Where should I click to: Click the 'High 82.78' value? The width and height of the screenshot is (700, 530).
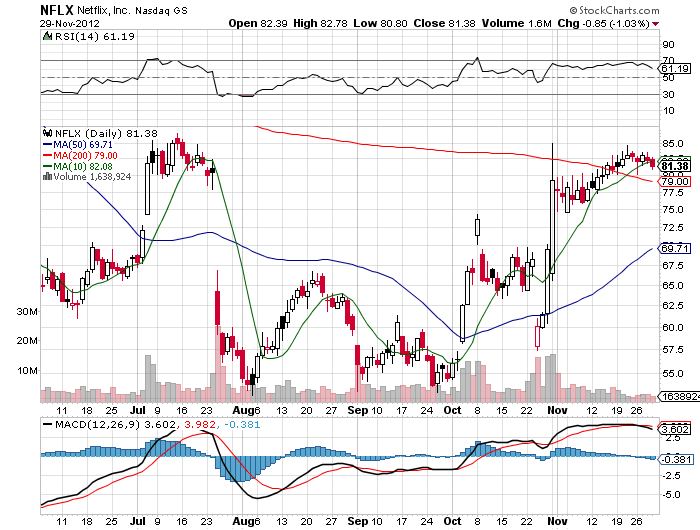point(320,23)
